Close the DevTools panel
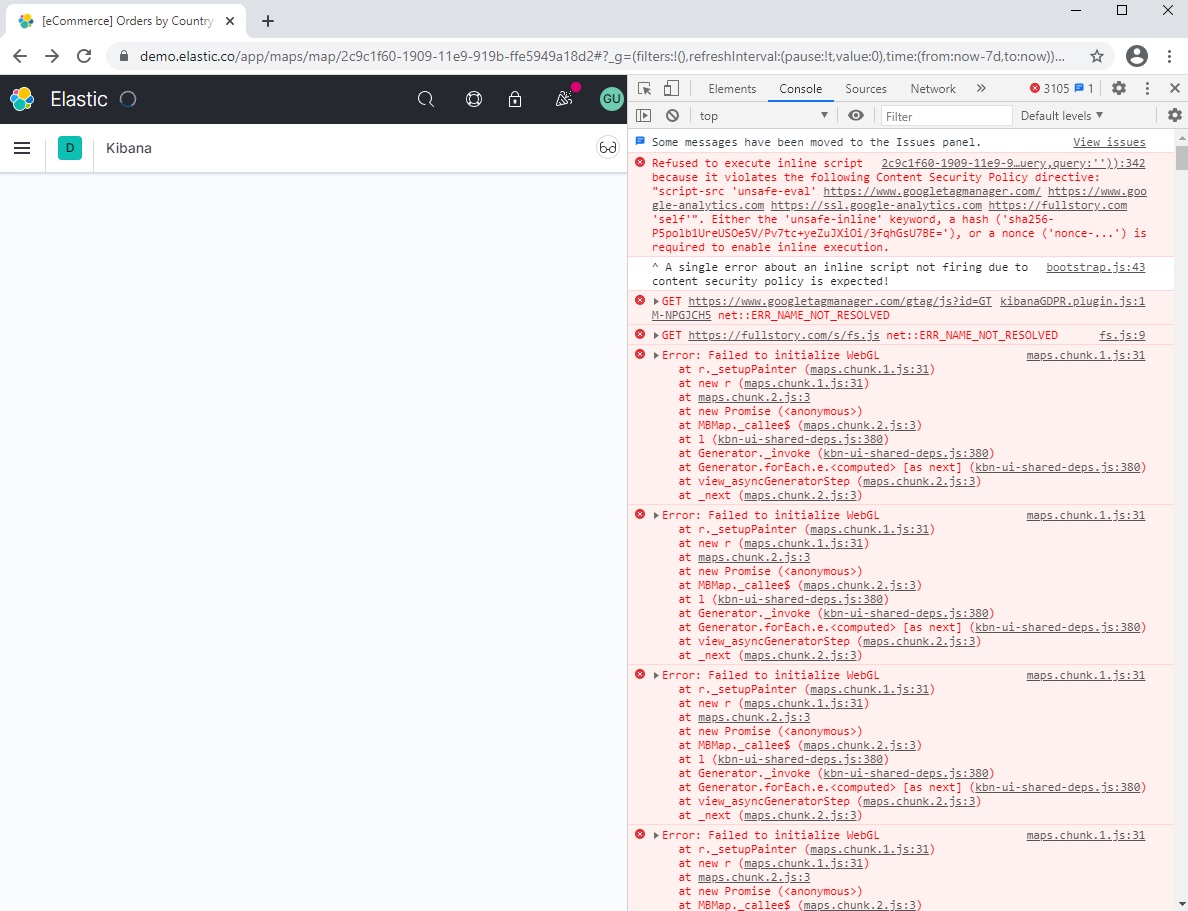This screenshot has width=1188, height=911. point(1175,89)
